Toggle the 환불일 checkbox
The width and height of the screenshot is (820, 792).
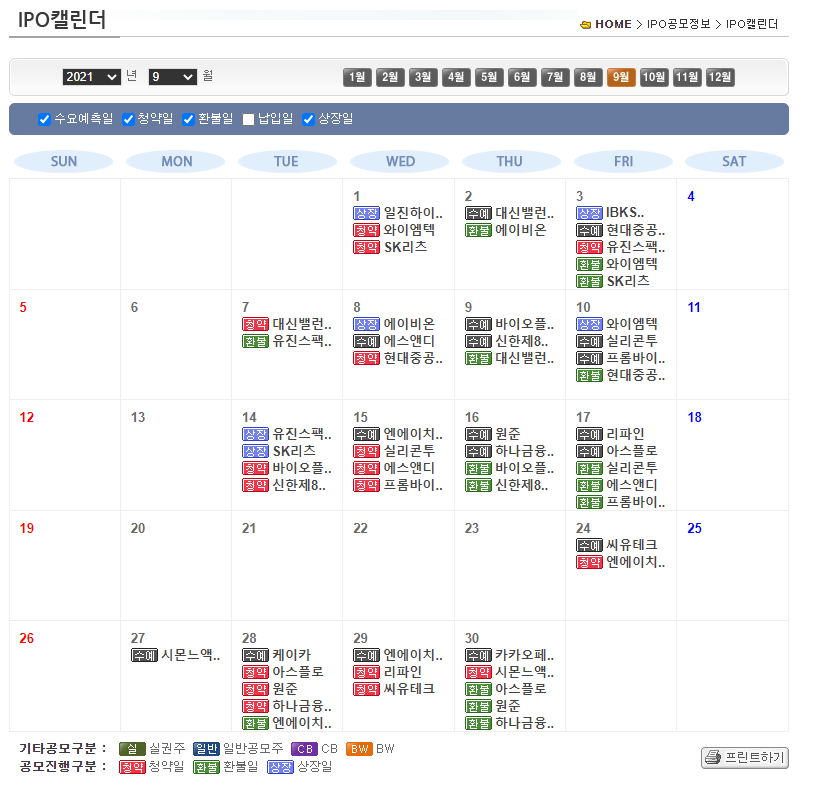188,119
